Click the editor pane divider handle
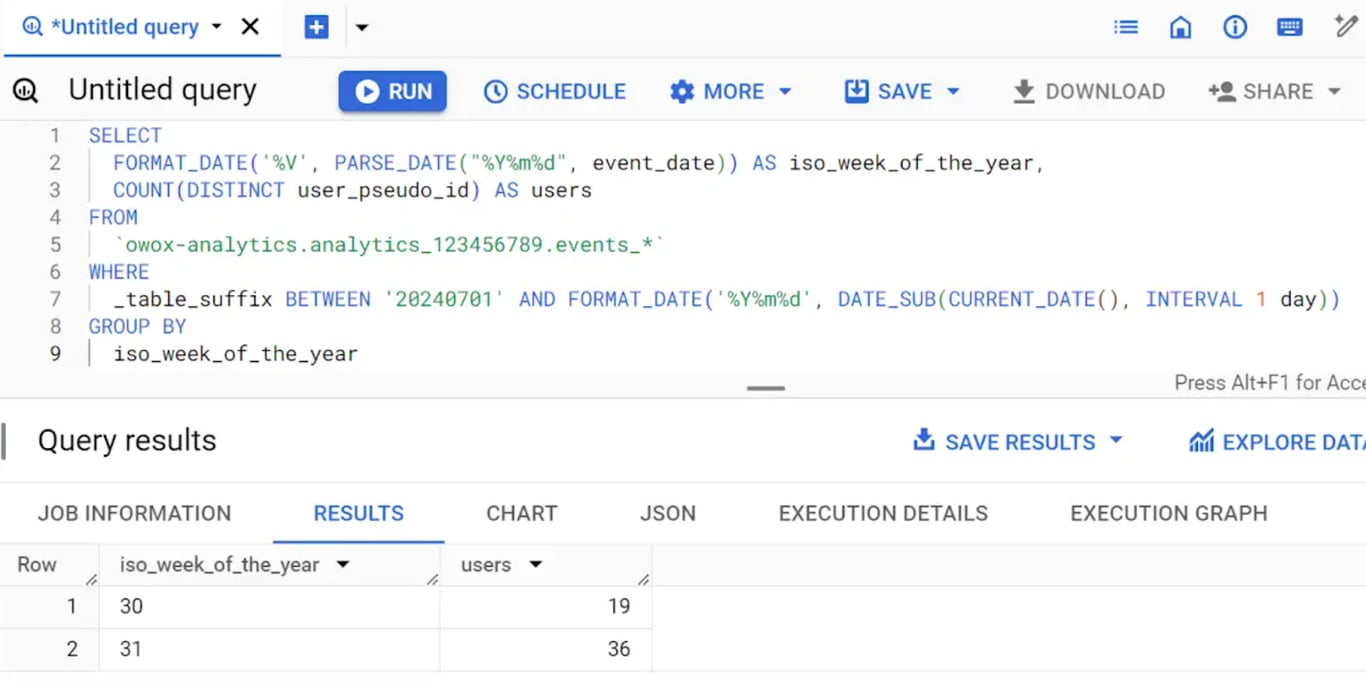 [x=766, y=388]
